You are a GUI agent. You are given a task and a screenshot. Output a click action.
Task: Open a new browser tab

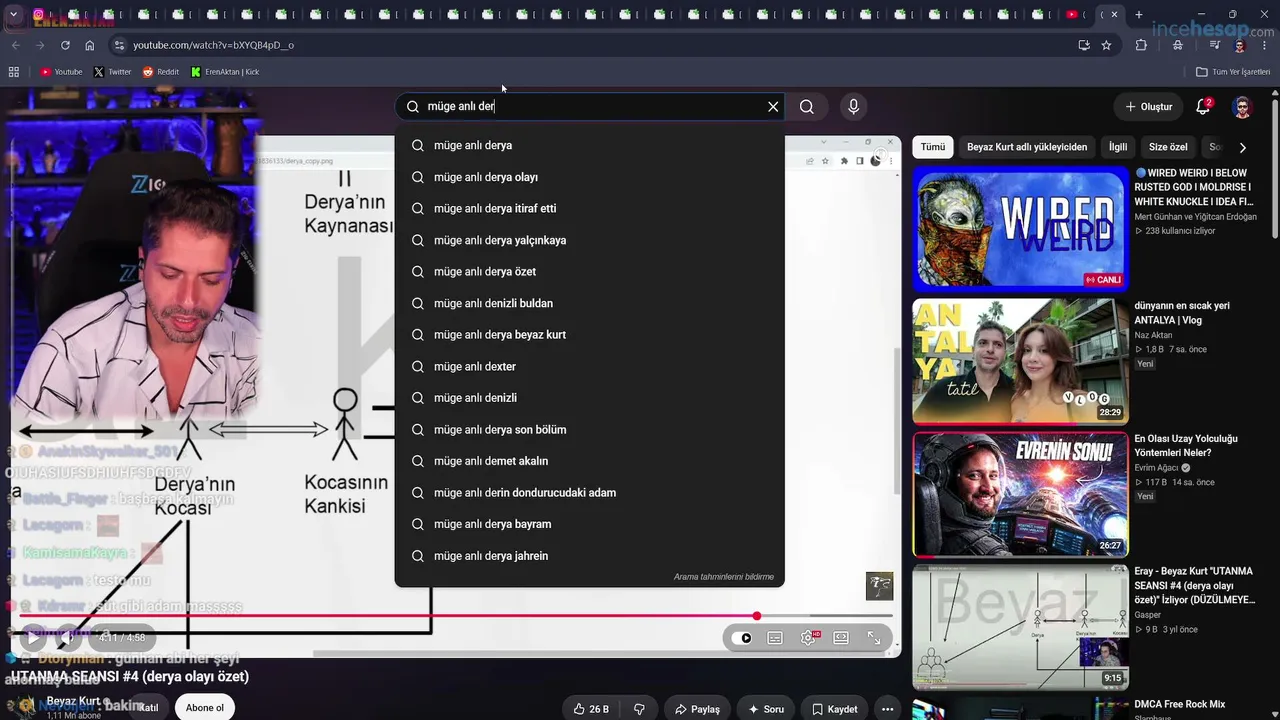pos(1139,15)
